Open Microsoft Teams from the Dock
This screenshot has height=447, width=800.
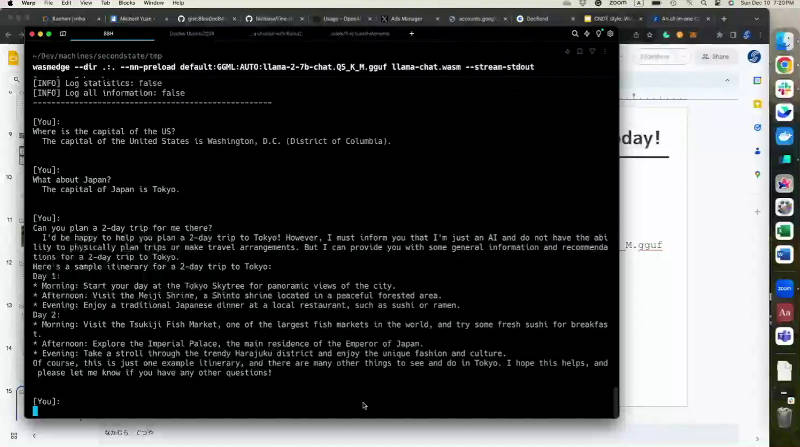tap(785, 336)
